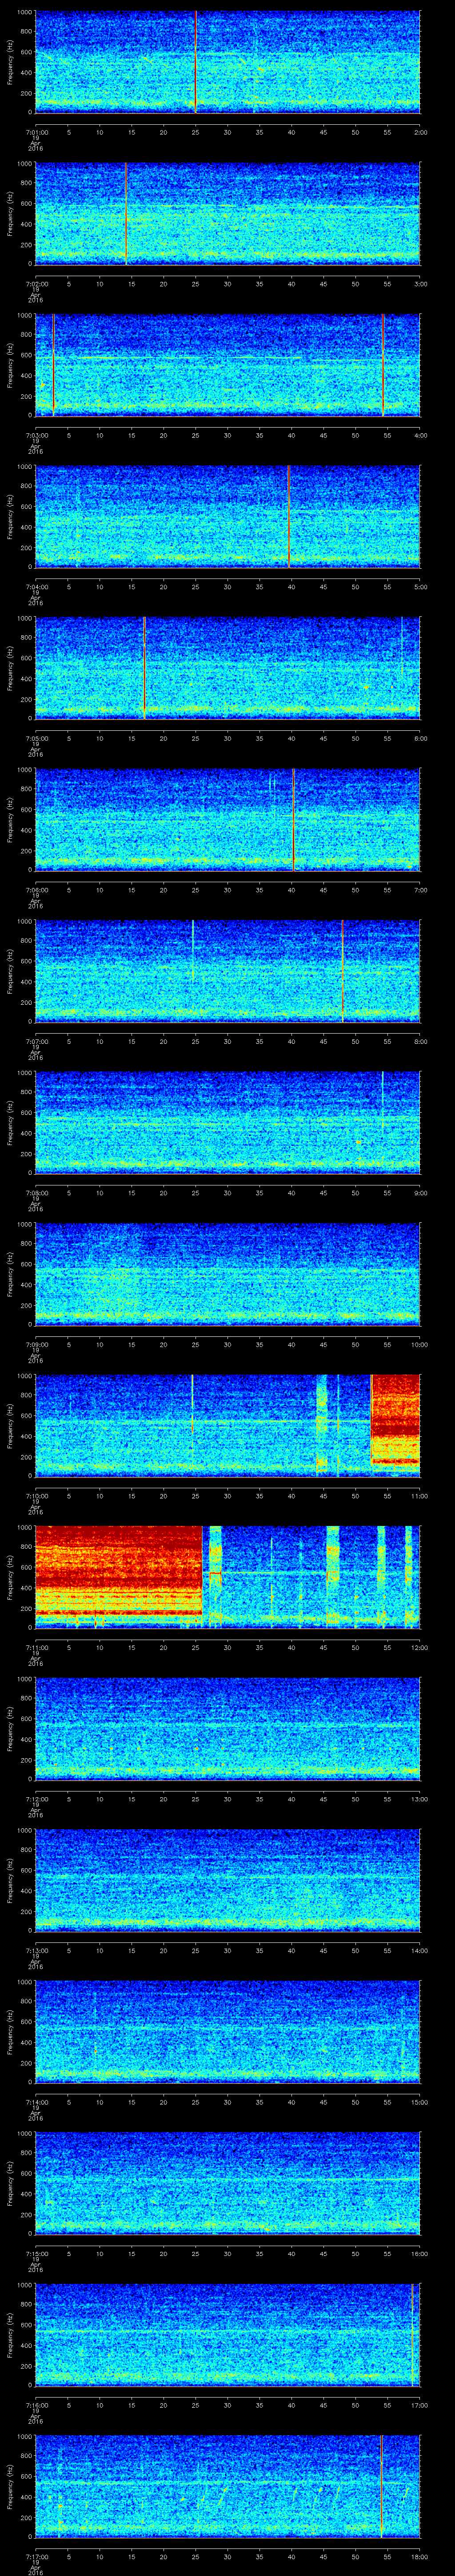Click red vertical spike in 7:02:00 spectrogram

coord(127,214)
